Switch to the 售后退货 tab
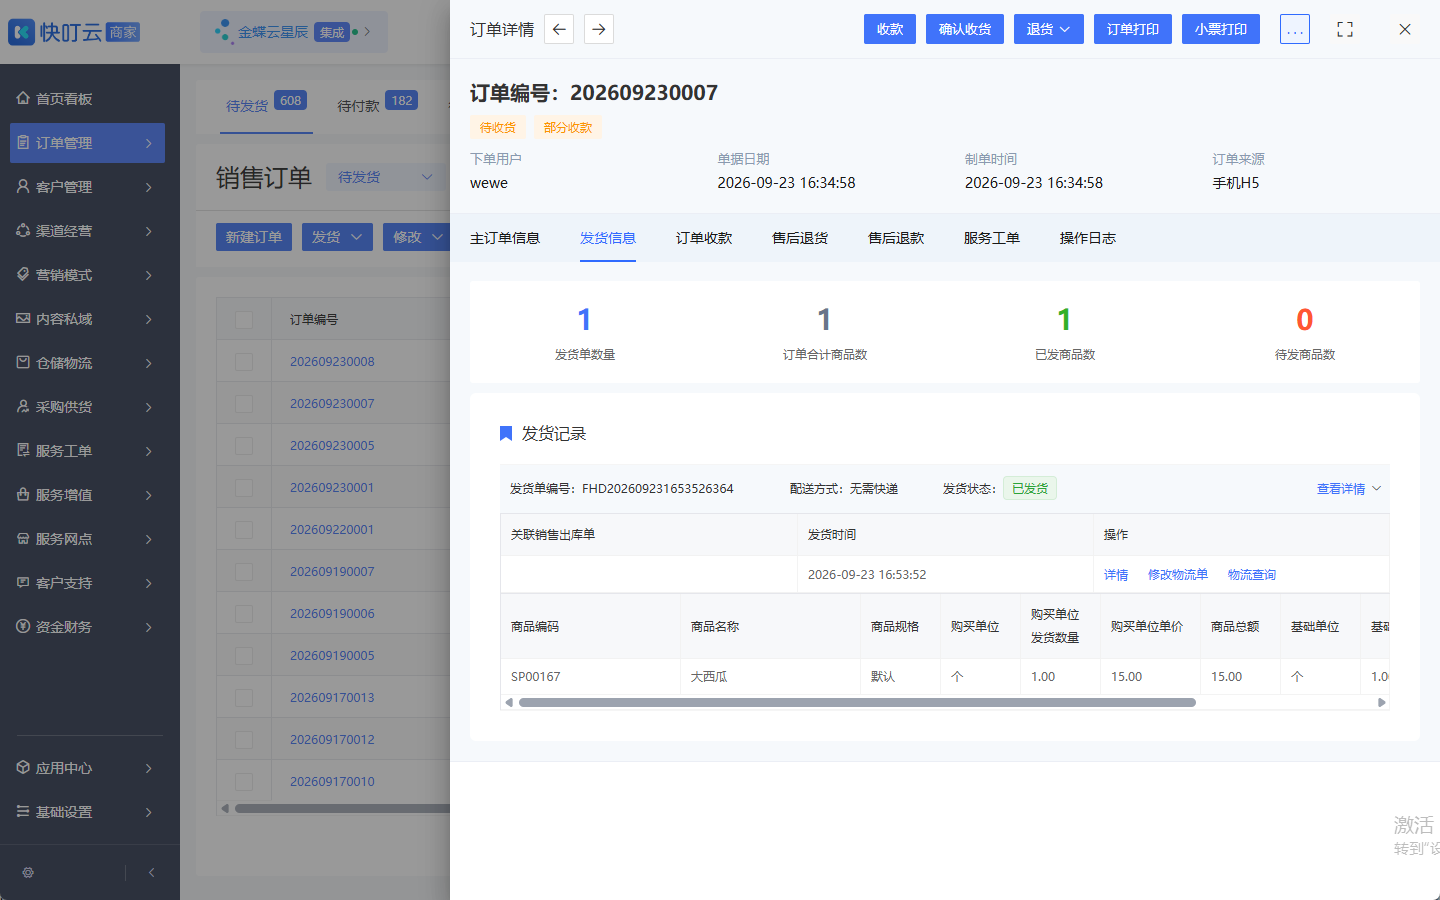 click(800, 238)
